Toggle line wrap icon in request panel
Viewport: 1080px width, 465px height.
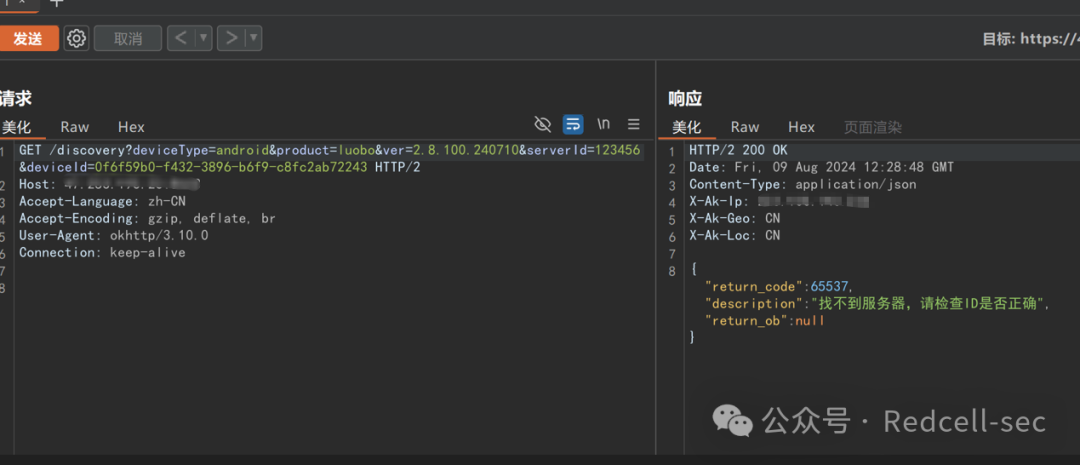tap(573, 124)
